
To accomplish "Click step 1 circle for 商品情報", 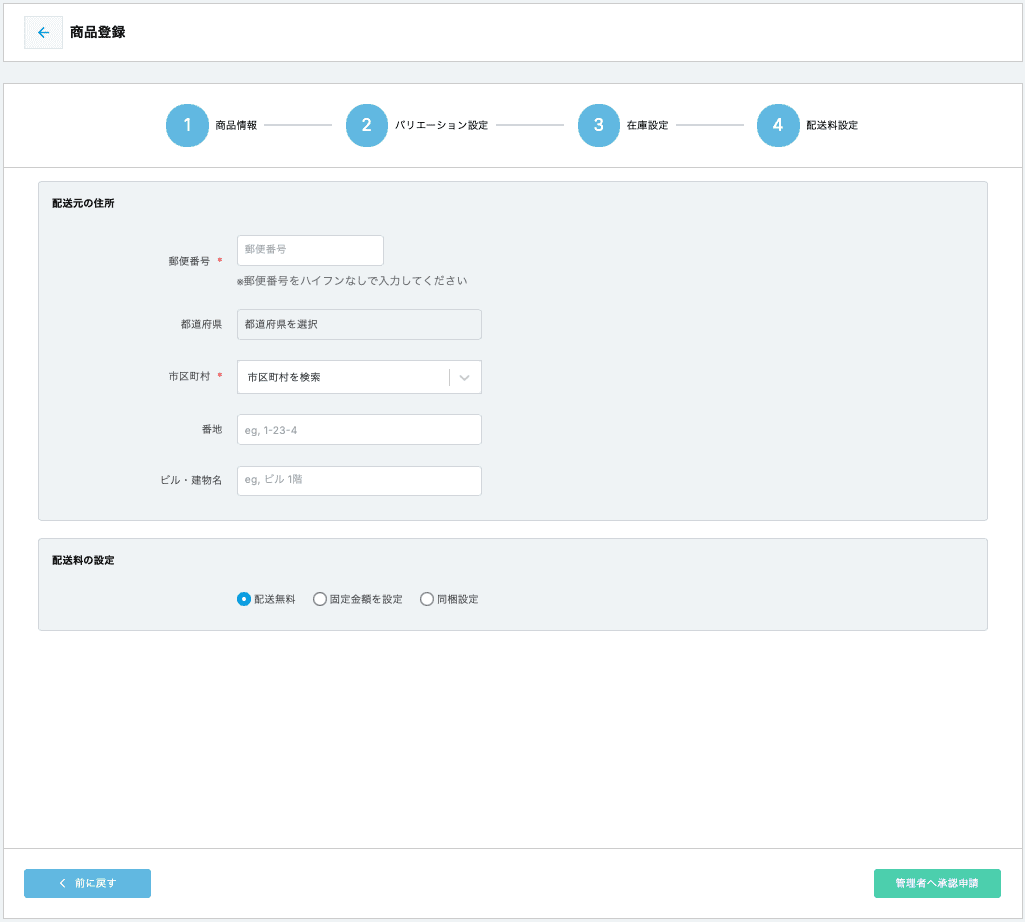I will pyautogui.click(x=187, y=126).
